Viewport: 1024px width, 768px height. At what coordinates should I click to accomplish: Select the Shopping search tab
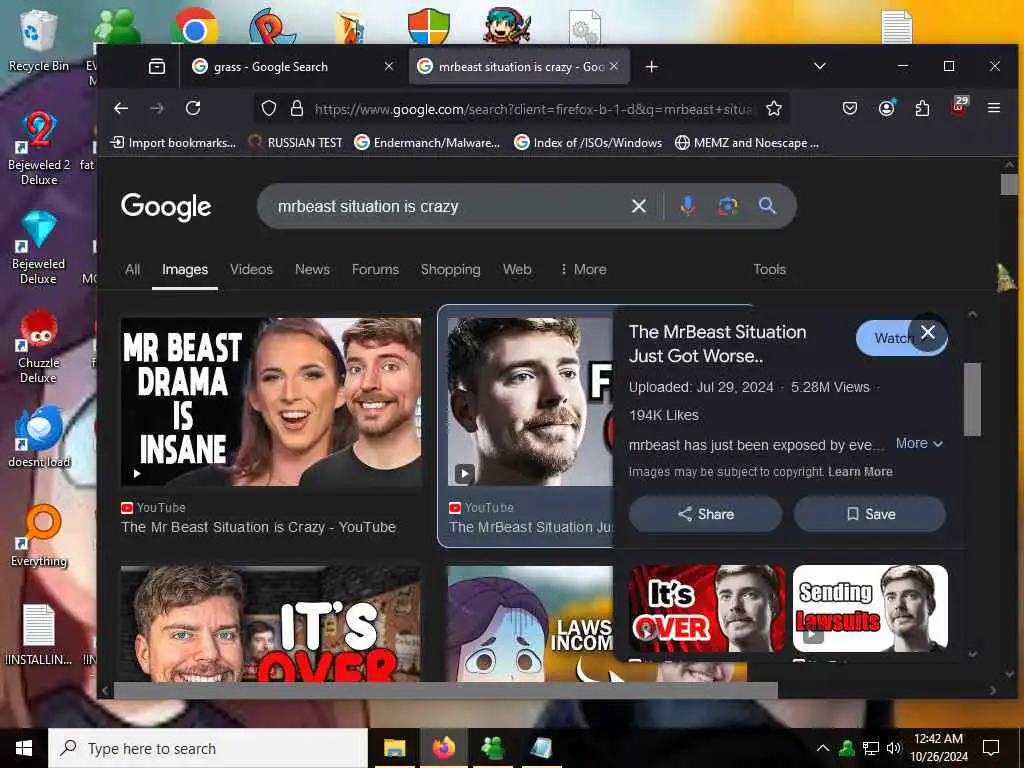click(451, 269)
